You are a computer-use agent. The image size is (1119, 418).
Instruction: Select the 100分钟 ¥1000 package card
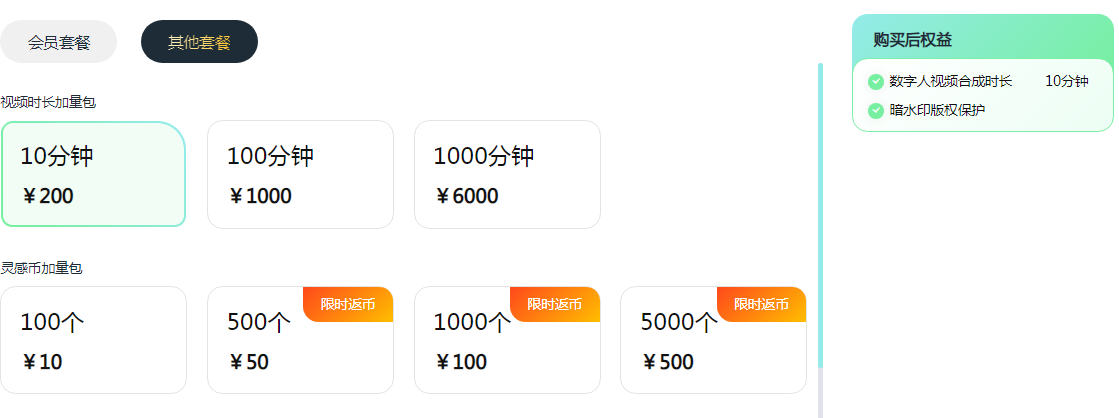pos(300,174)
